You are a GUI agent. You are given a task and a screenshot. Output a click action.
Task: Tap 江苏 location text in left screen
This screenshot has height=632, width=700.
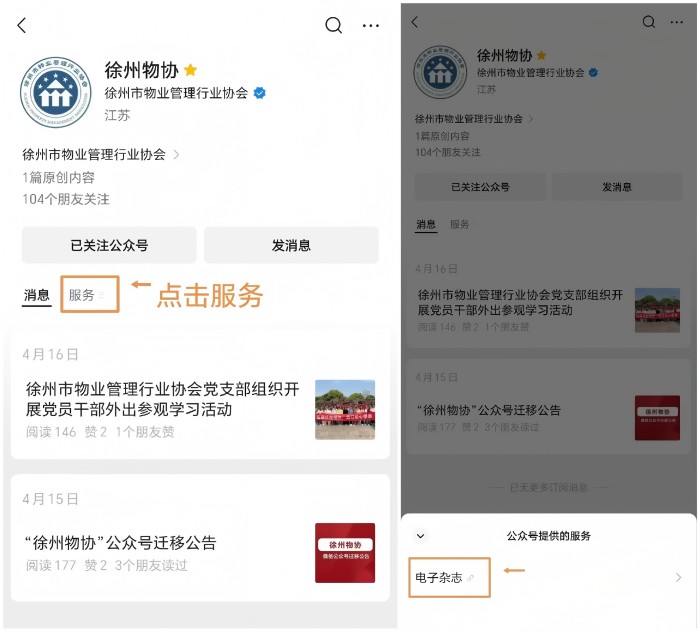tap(117, 115)
